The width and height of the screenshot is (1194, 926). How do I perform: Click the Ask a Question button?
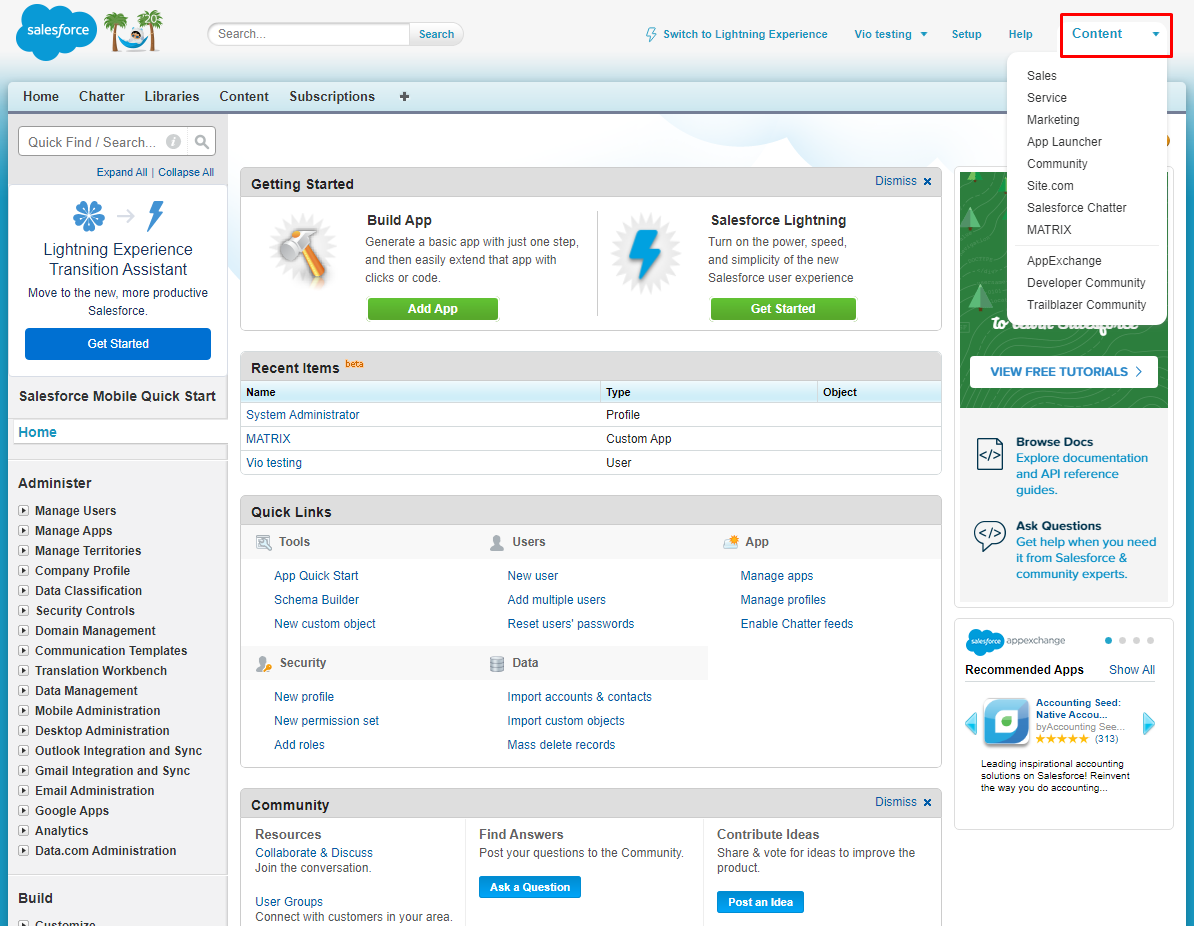(530, 887)
